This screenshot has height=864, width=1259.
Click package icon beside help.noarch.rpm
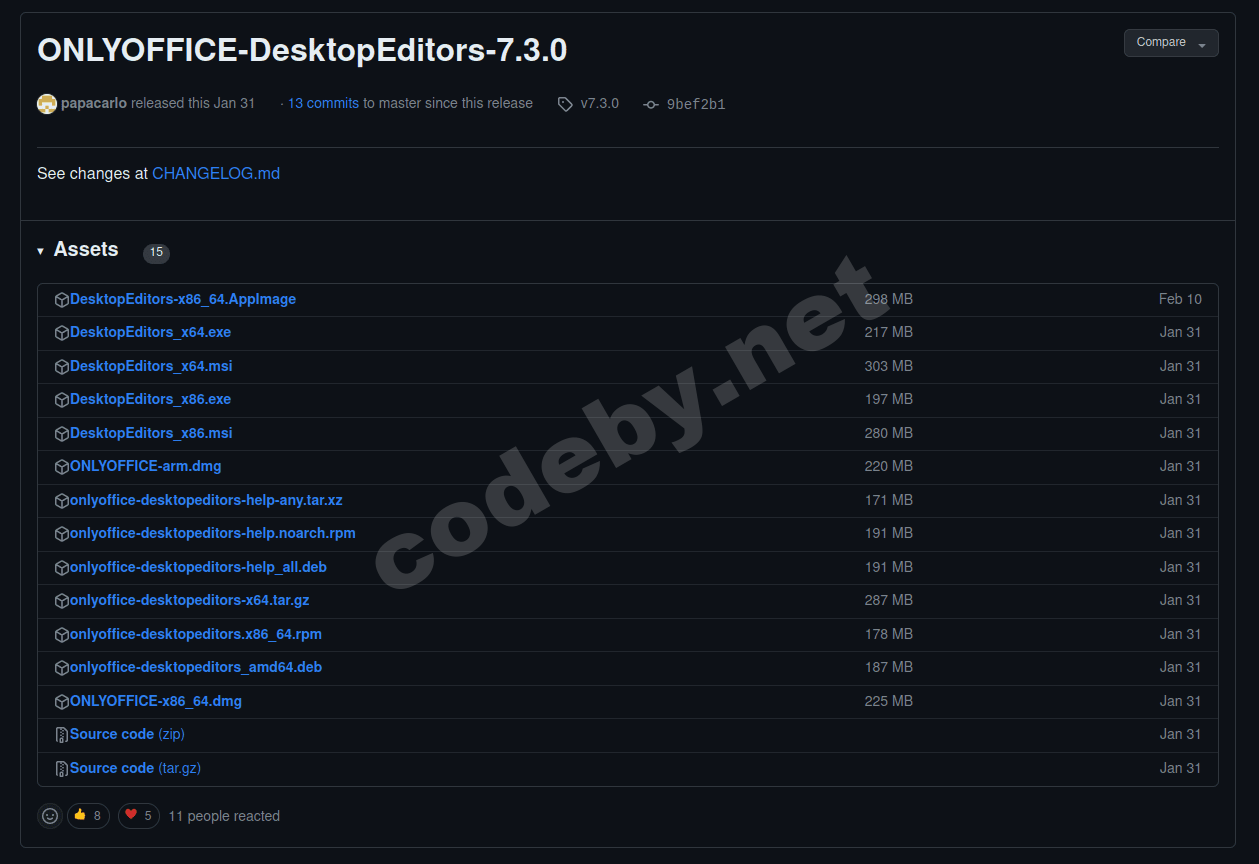[x=62, y=534]
